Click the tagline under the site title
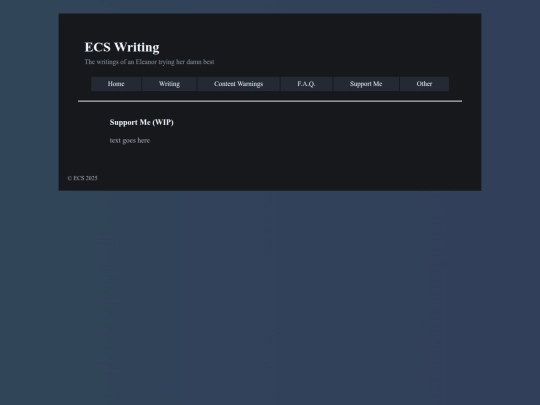Image resolution: width=540 pixels, height=405 pixels. (x=149, y=62)
